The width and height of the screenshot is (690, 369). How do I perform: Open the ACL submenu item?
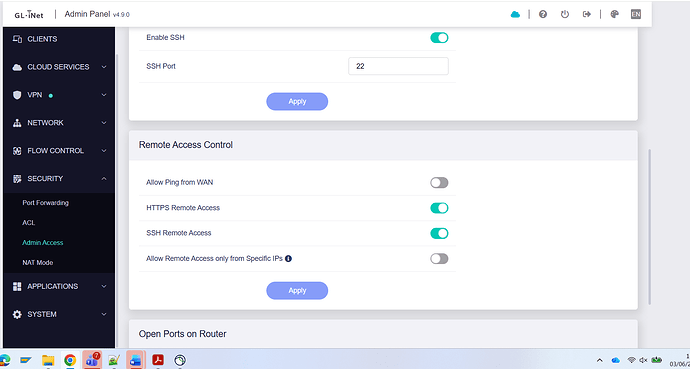(29, 223)
